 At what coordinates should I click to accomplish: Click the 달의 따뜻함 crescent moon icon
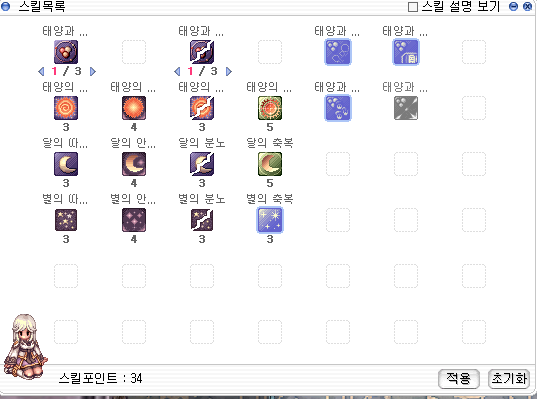click(66, 164)
